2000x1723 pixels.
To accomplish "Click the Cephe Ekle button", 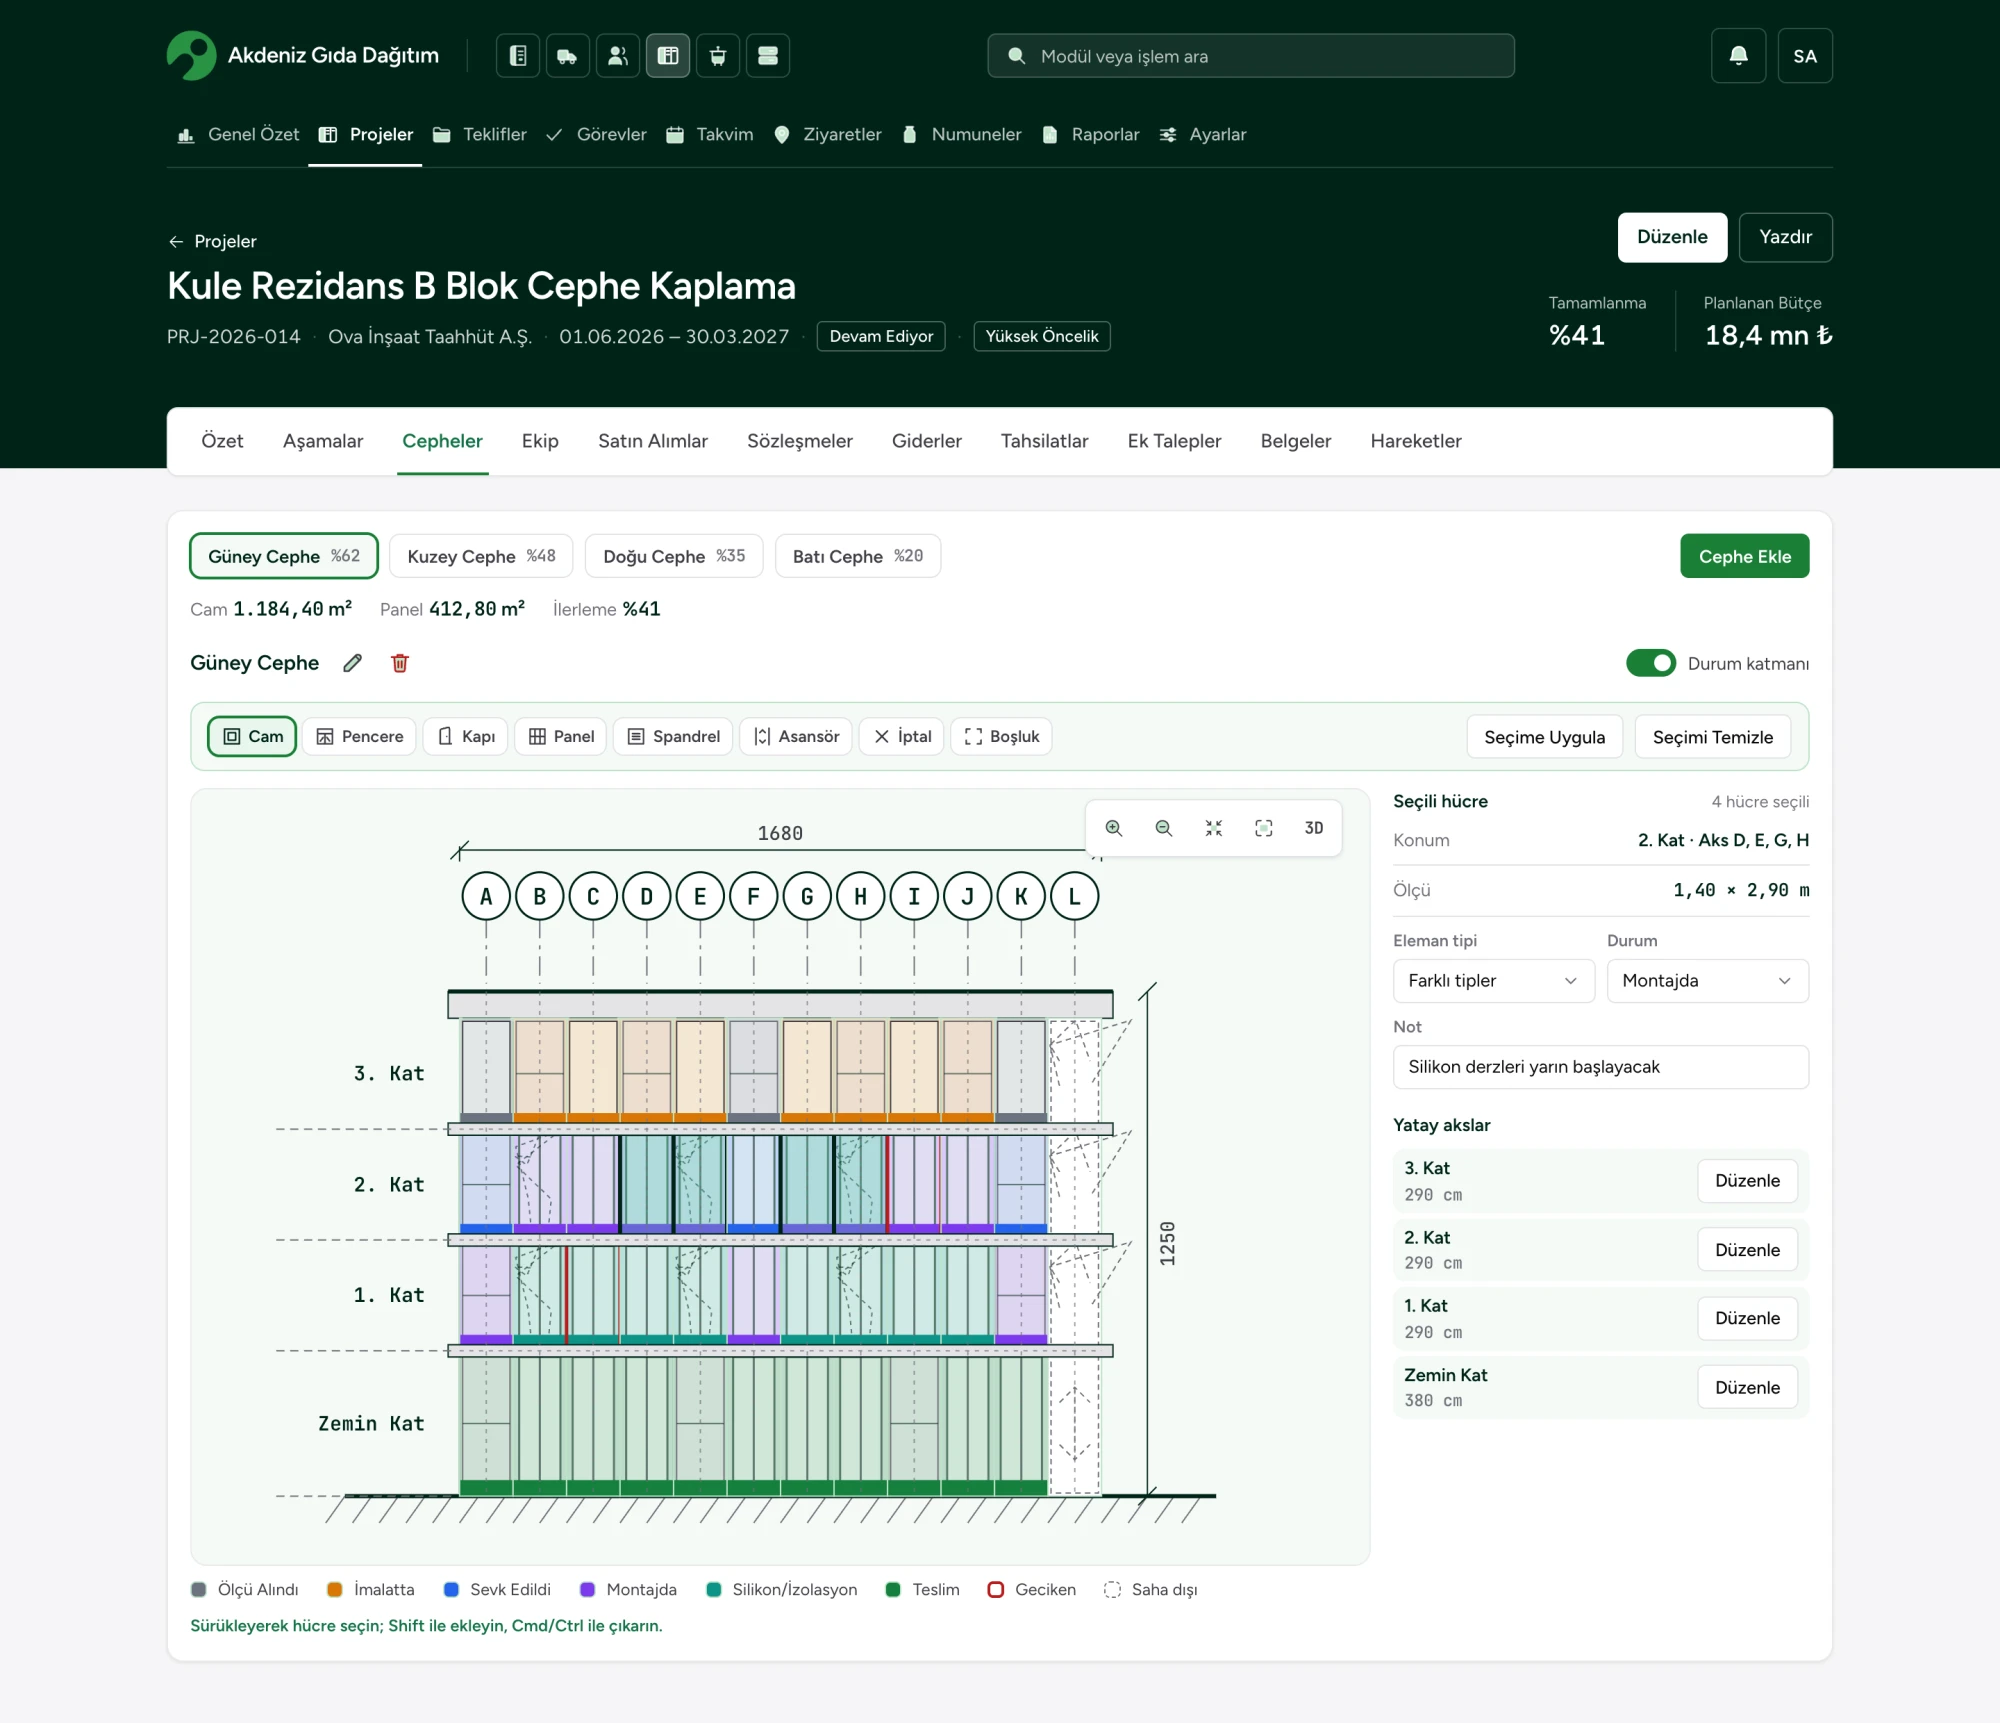I will [1744, 556].
